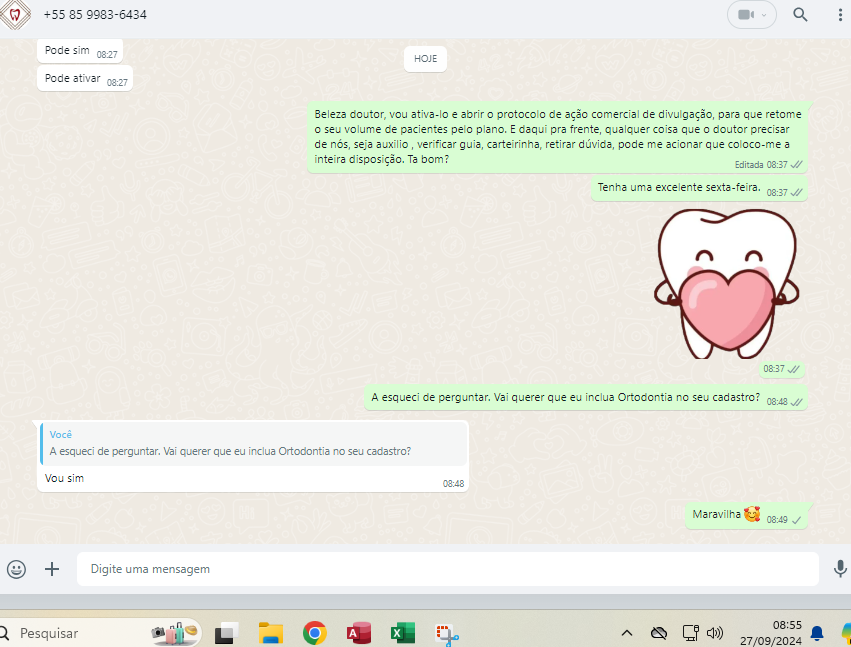The image size is (851, 647).
Task: Open Google Chrome from the taskbar
Action: pos(315,633)
